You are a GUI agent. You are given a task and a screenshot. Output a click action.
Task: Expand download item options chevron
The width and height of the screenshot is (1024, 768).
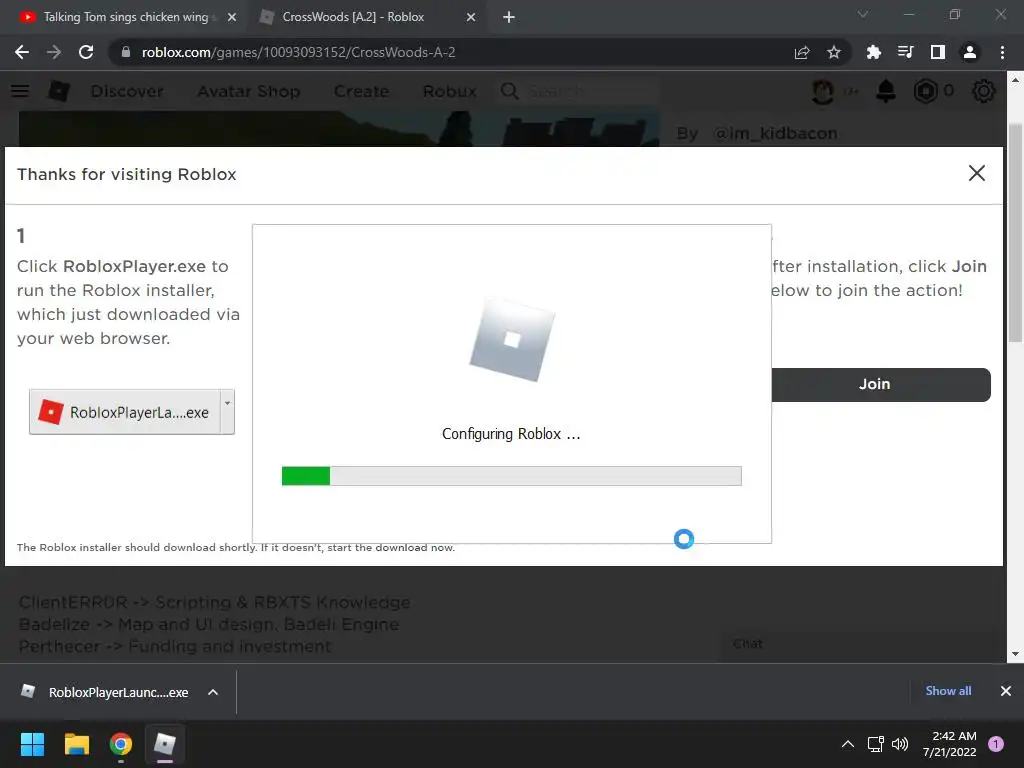click(213, 692)
